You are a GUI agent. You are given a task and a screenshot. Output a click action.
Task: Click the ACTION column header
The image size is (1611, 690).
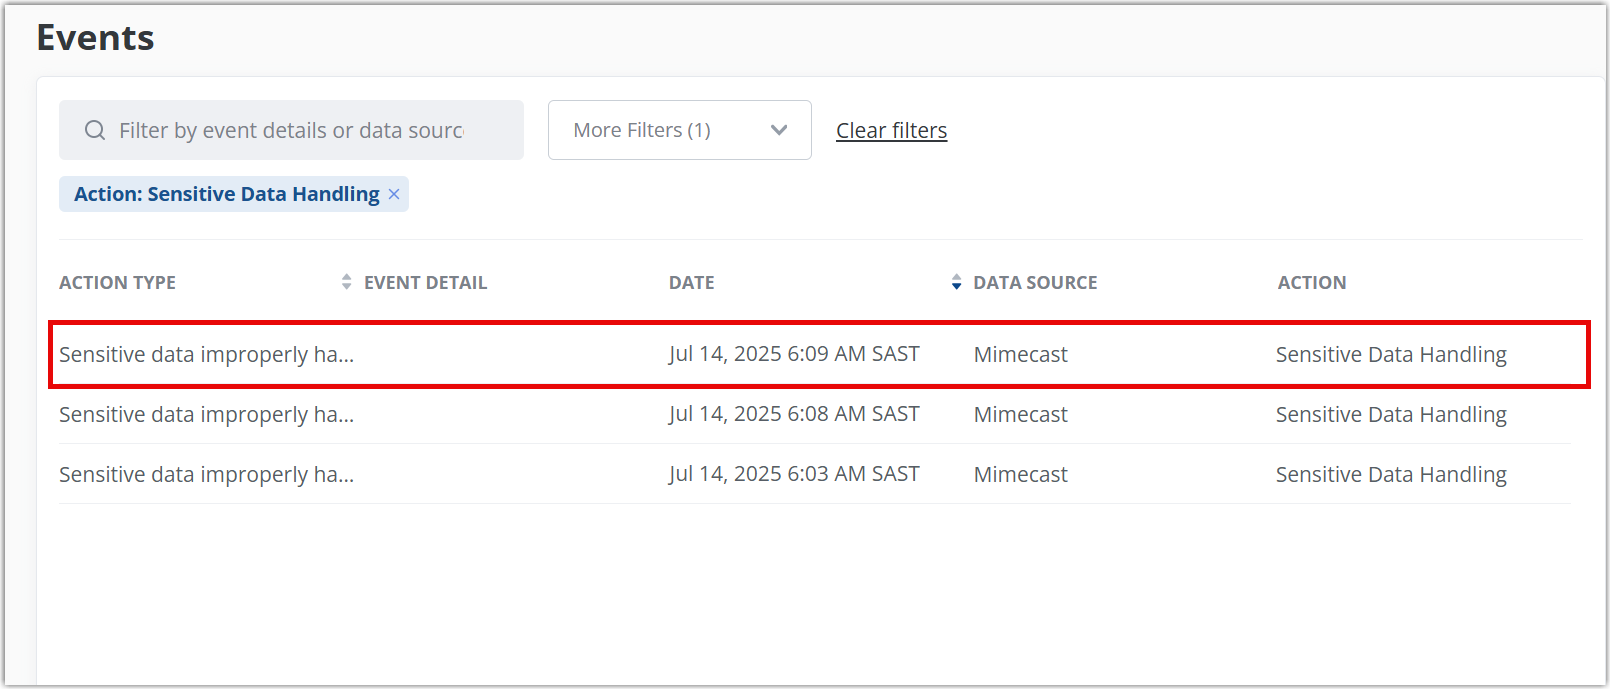1311,283
